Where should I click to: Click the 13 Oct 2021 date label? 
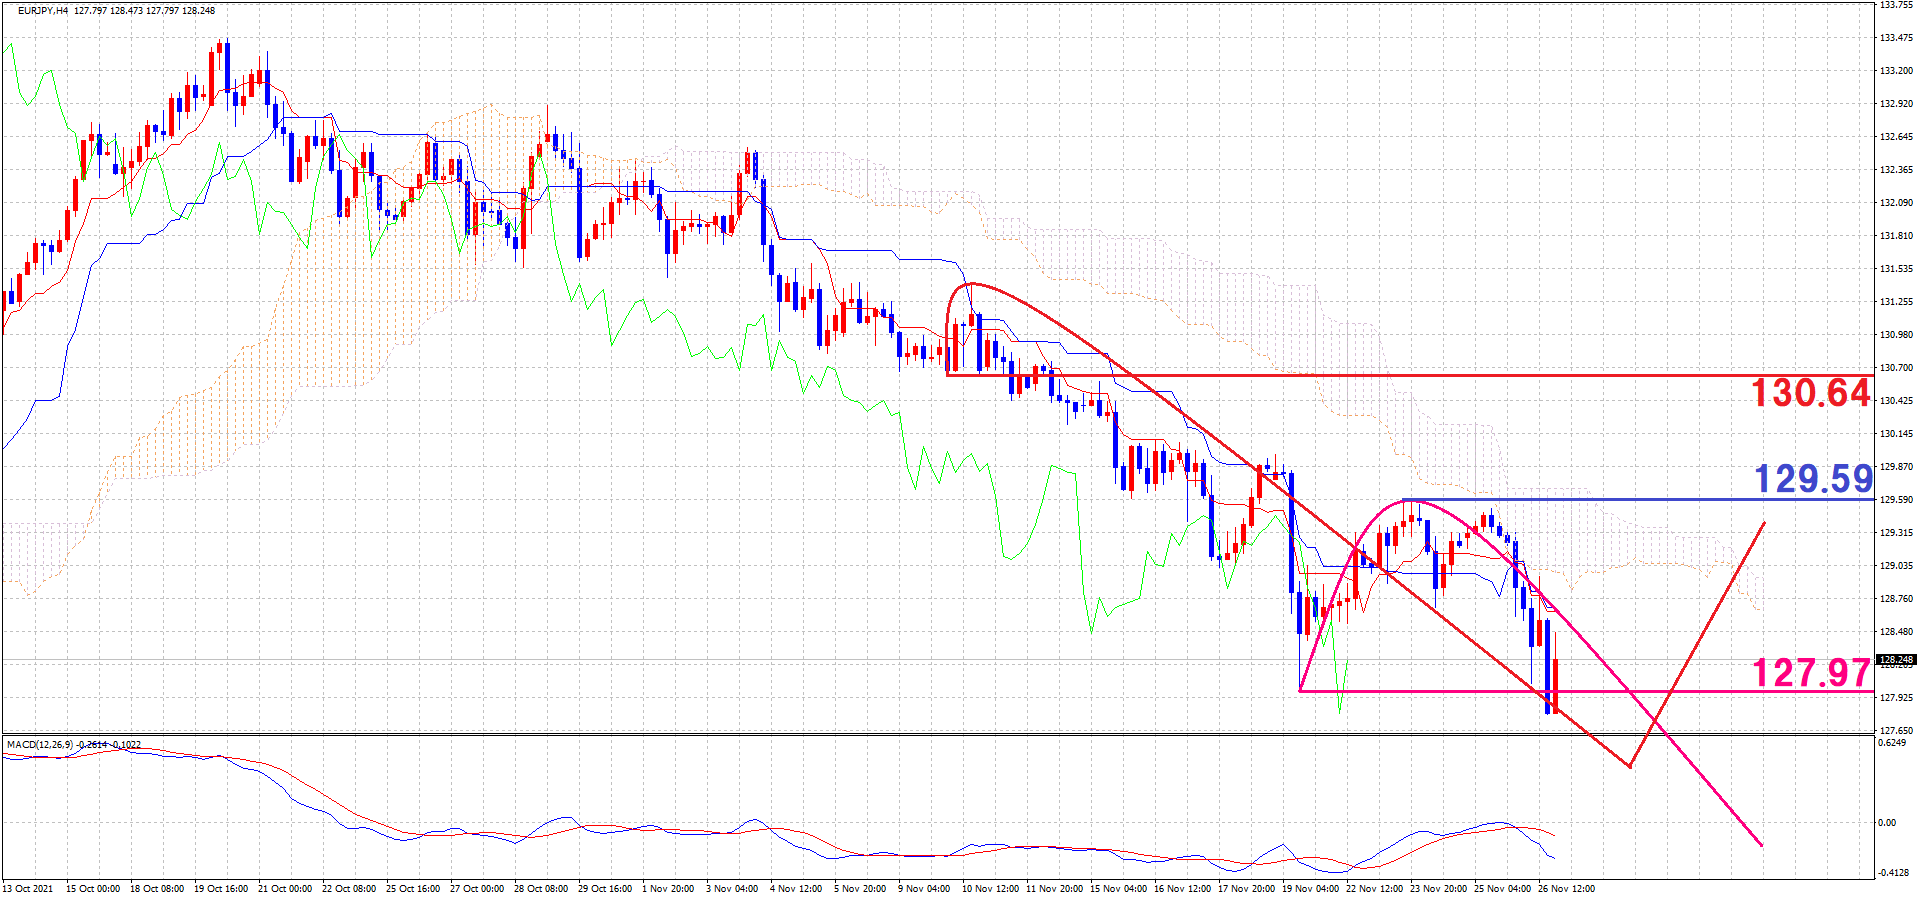(28, 888)
